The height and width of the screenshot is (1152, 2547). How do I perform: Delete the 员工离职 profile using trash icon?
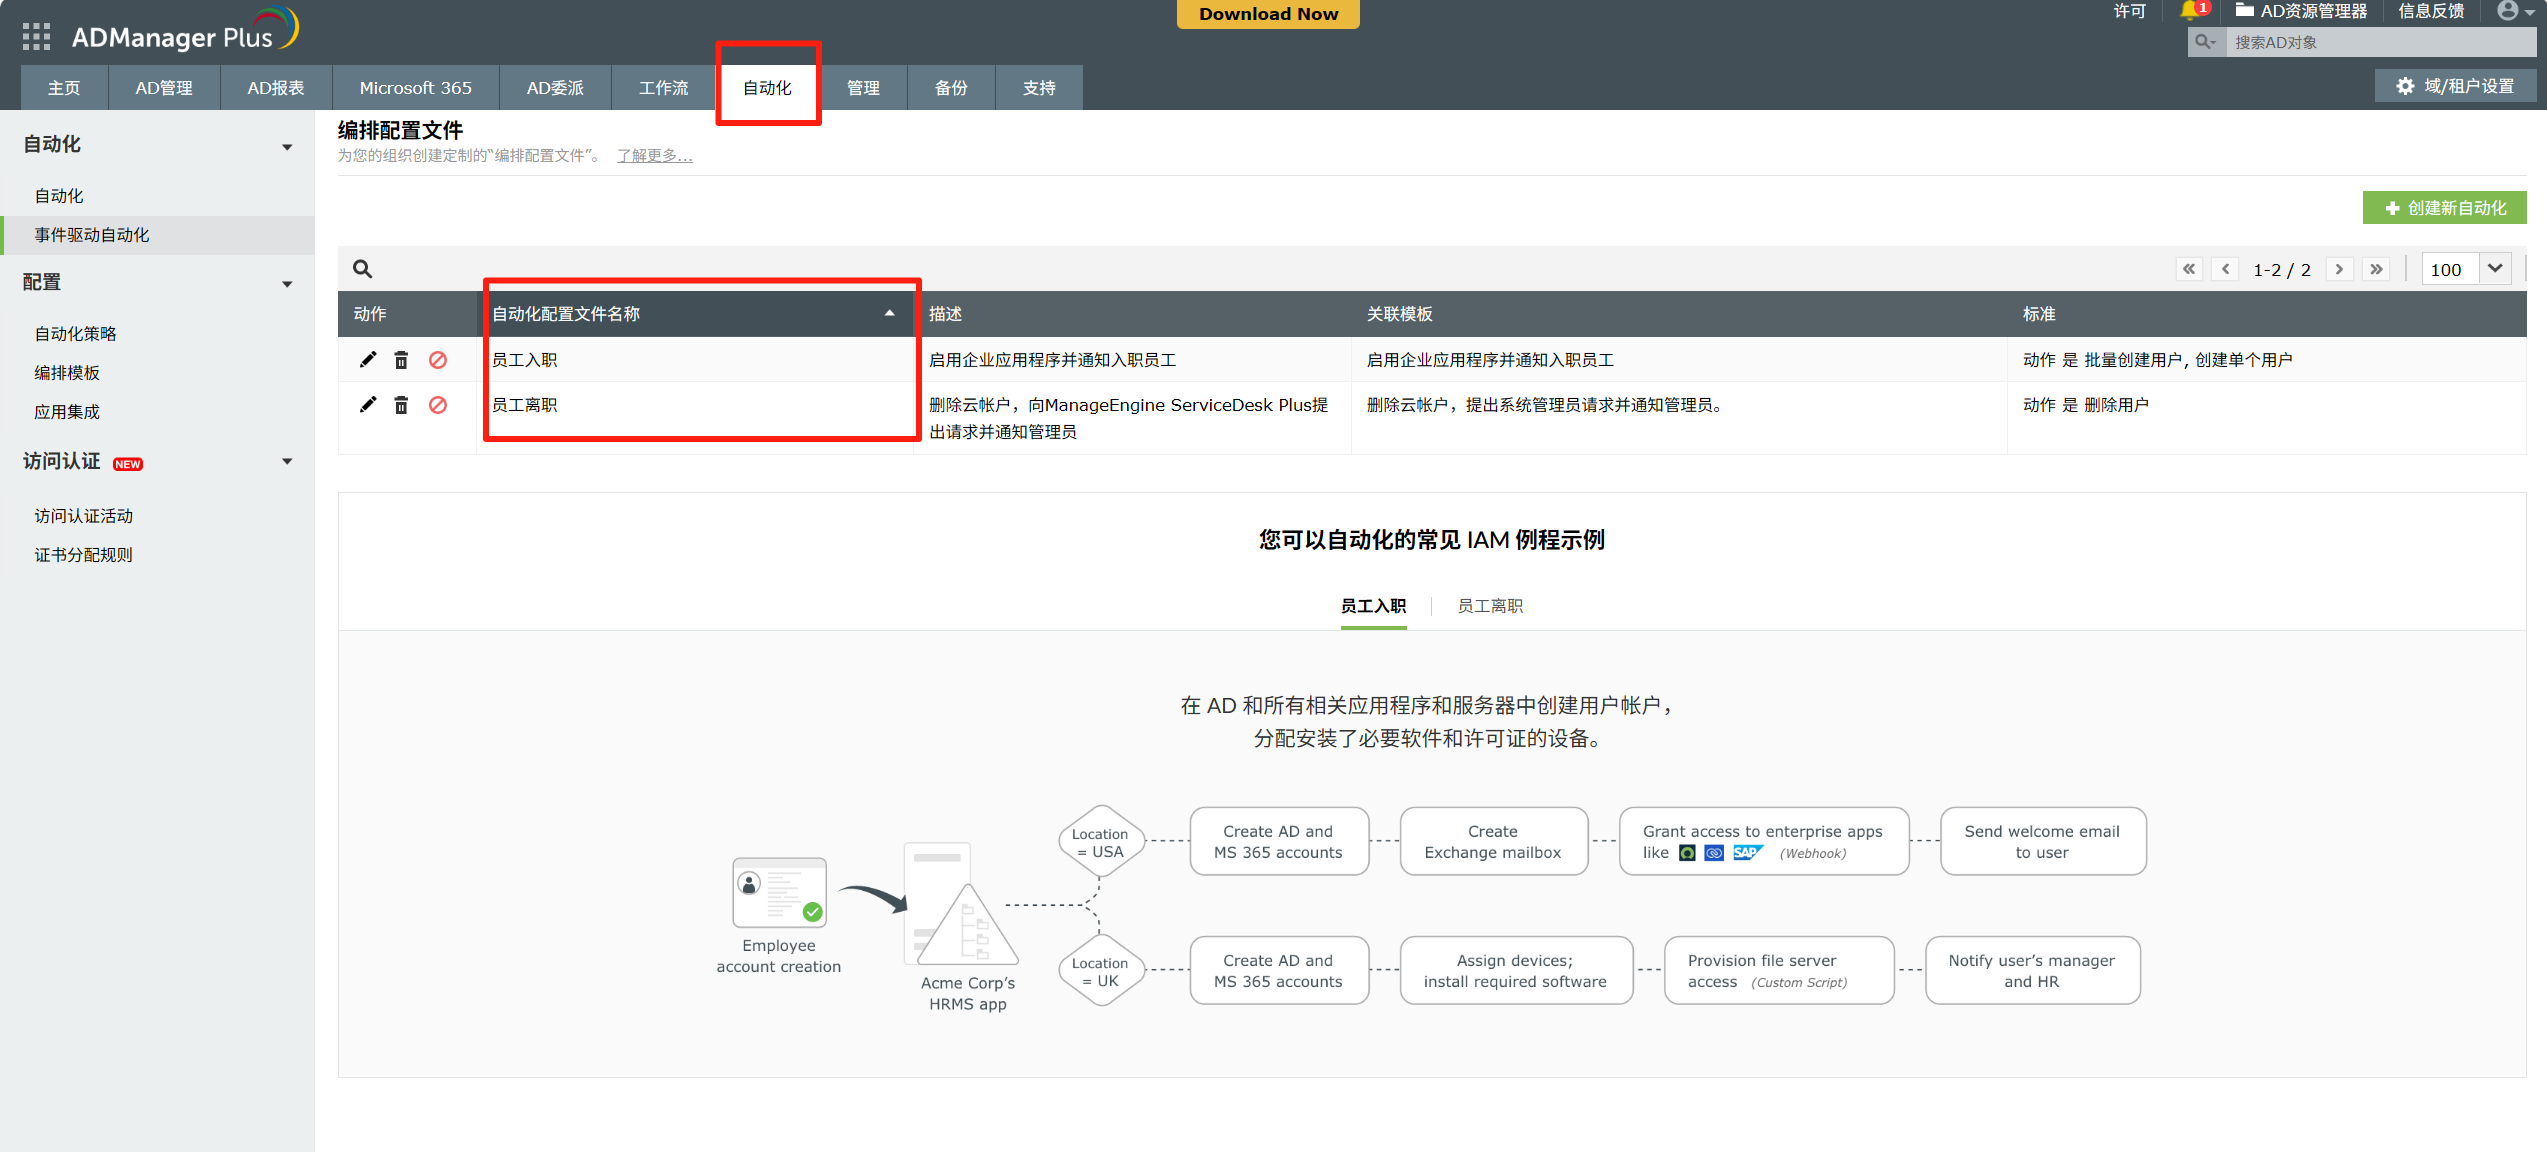401,404
